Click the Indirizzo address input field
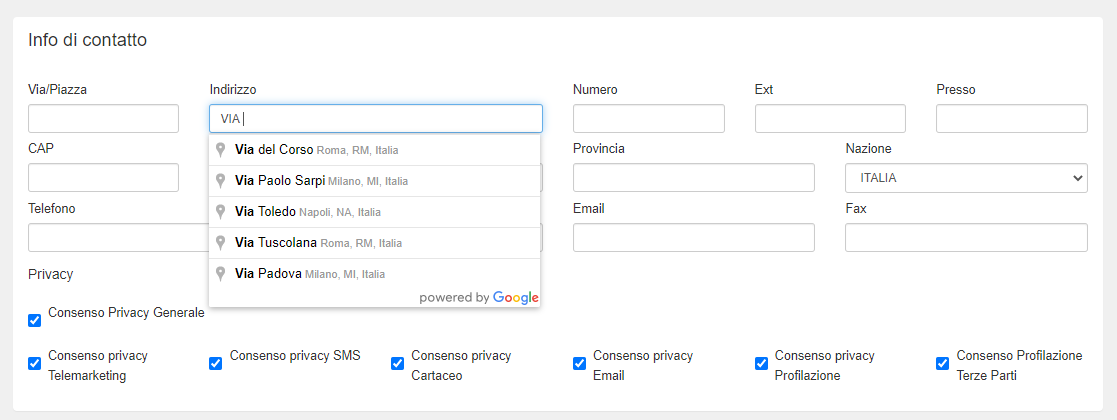 [x=376, y=119]
